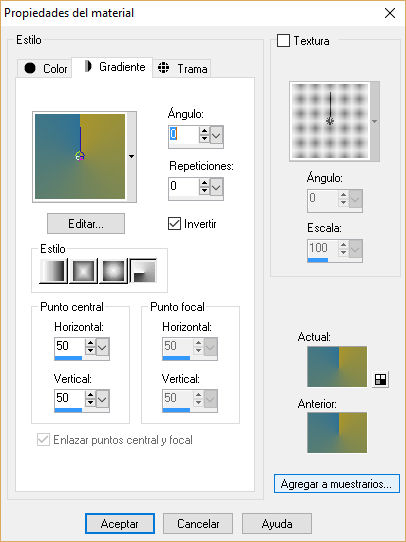Click the Aceptar button
This screenshot has height=542, width=406.
(120, 524)
